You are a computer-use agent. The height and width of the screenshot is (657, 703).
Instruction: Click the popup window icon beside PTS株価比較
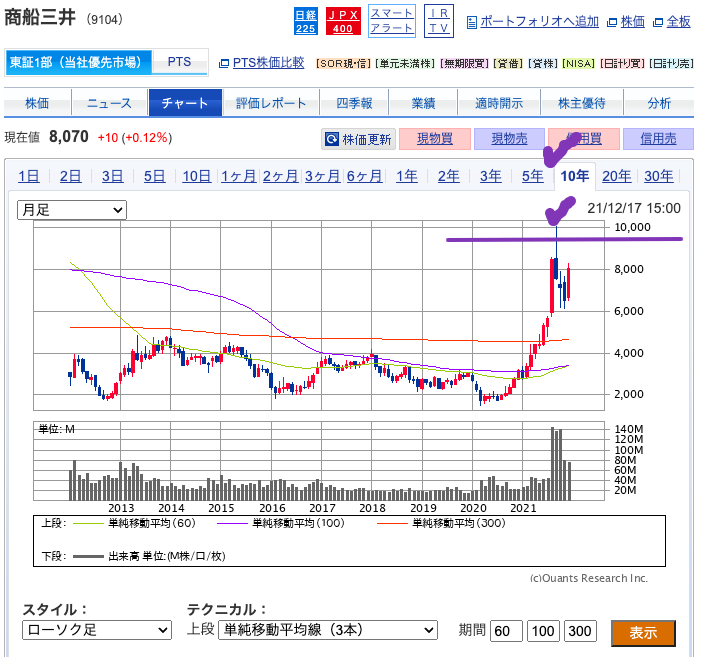click(224, 63)
